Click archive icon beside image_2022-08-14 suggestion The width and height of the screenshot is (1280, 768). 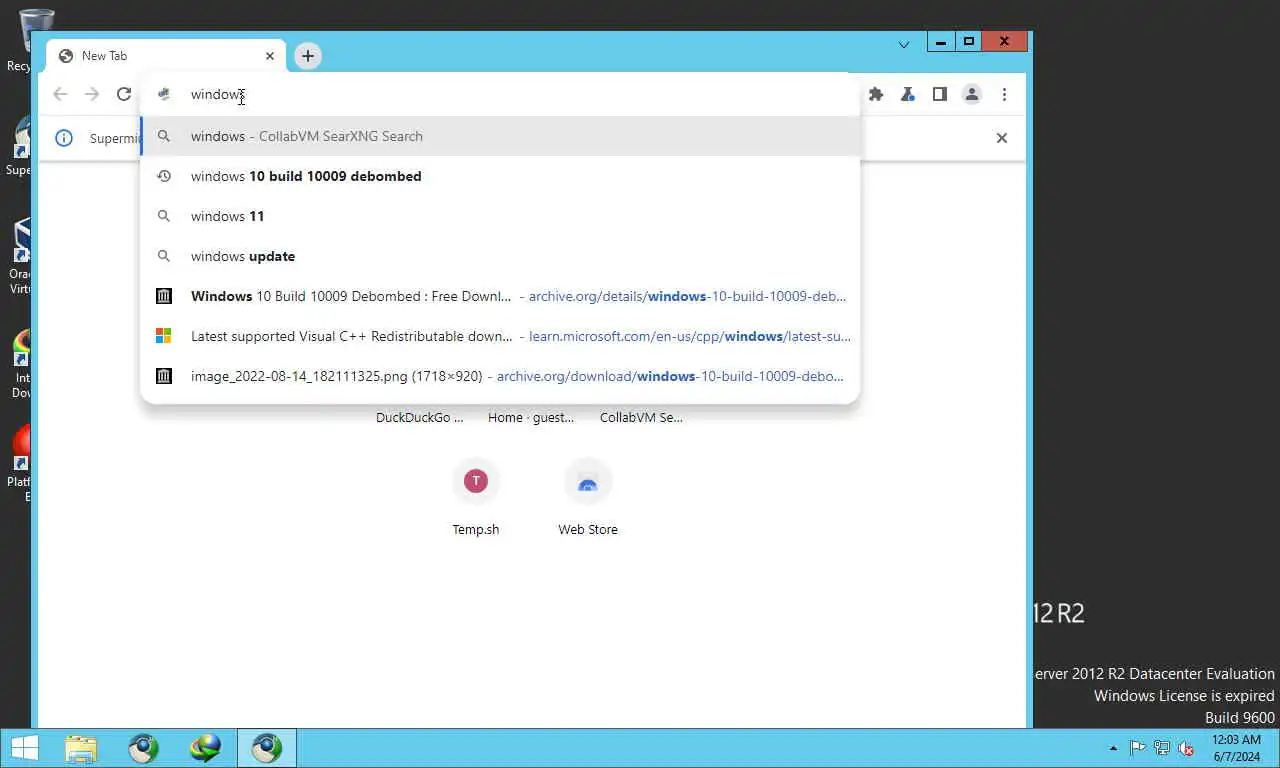[x=164, y=376]
